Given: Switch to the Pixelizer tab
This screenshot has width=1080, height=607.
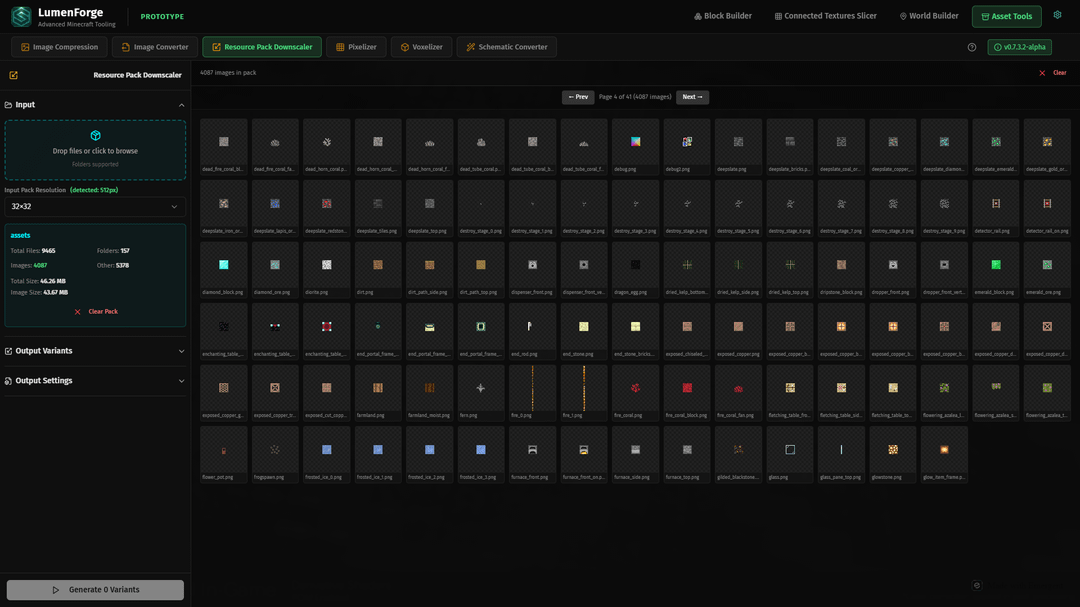Looking at the screenshot, I should pos(356,47).
